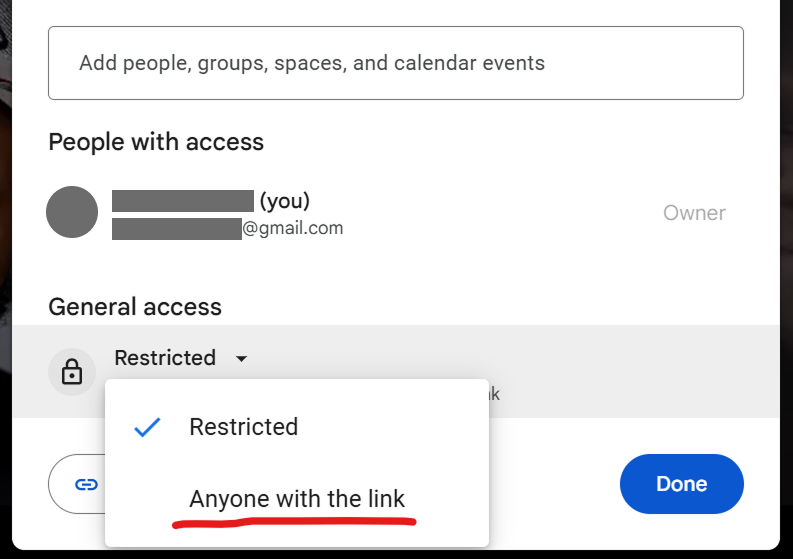This screenshot has width=793, height=559.
Task: Click the blue checkmark beside Restricted
Action: coord(147,427)
